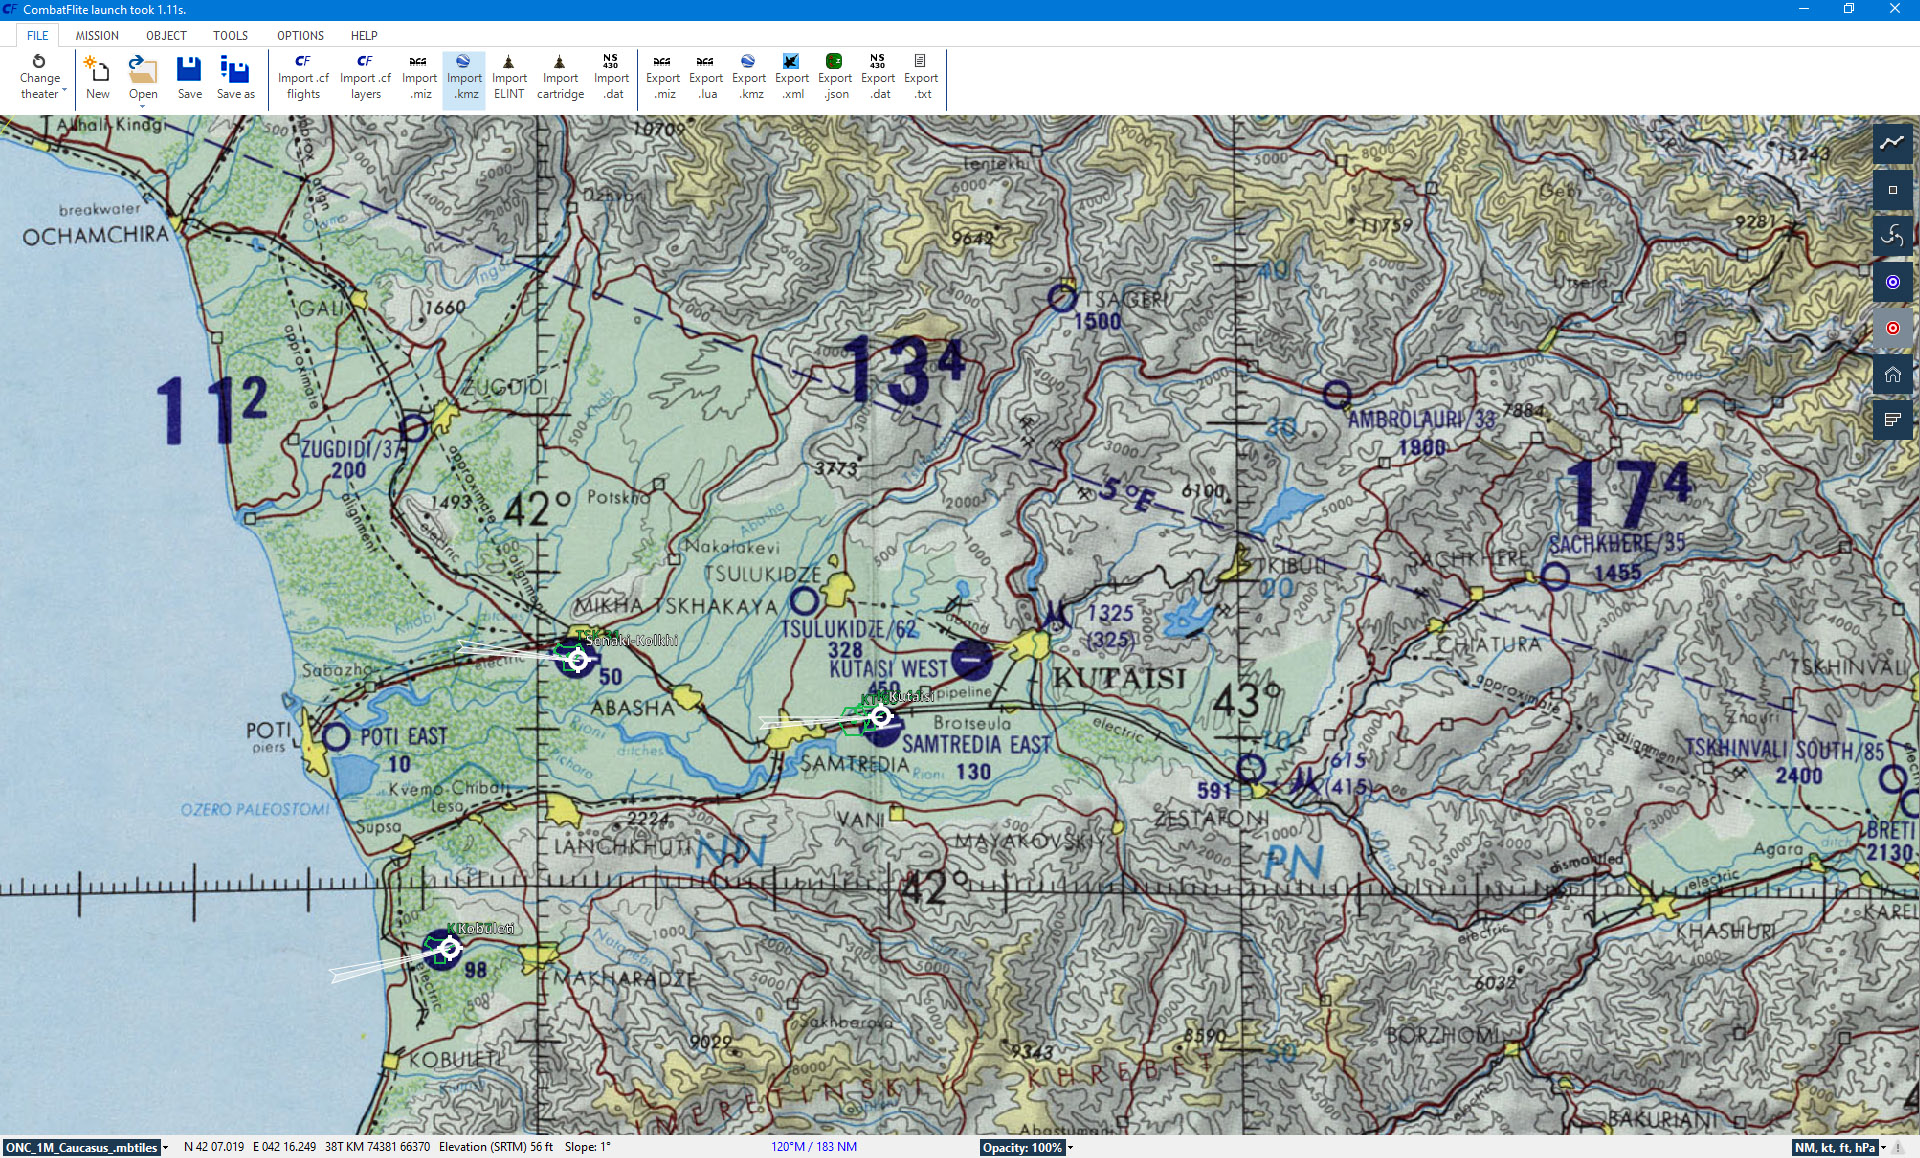Click the Save button
The height and width of the screenshot is (1158, 1920).
[x=189, y=77]
